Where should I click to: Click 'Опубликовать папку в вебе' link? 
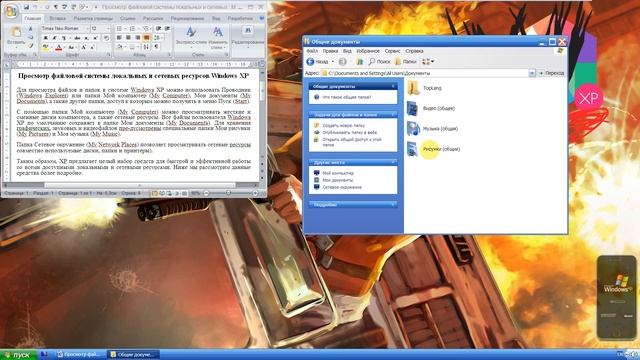[350, 132]
